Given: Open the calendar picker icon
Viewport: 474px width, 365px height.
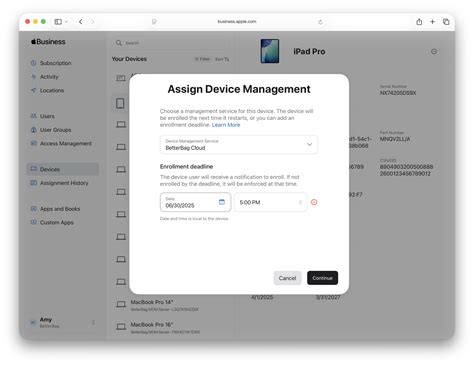Looking at the screenshot, I should (222, 202).
